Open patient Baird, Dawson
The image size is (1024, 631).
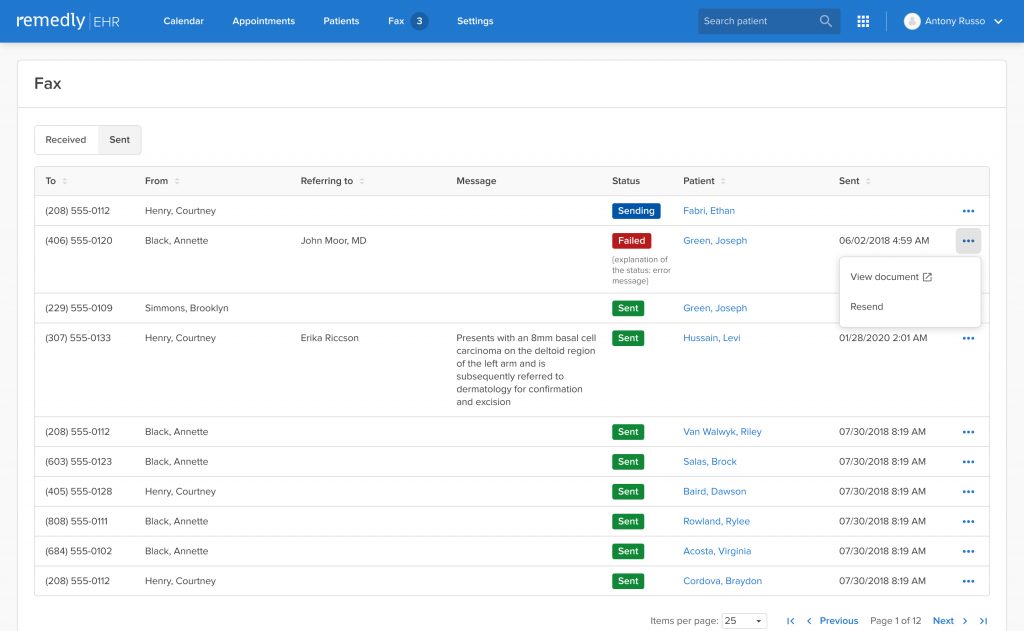[x=714, y=492]
